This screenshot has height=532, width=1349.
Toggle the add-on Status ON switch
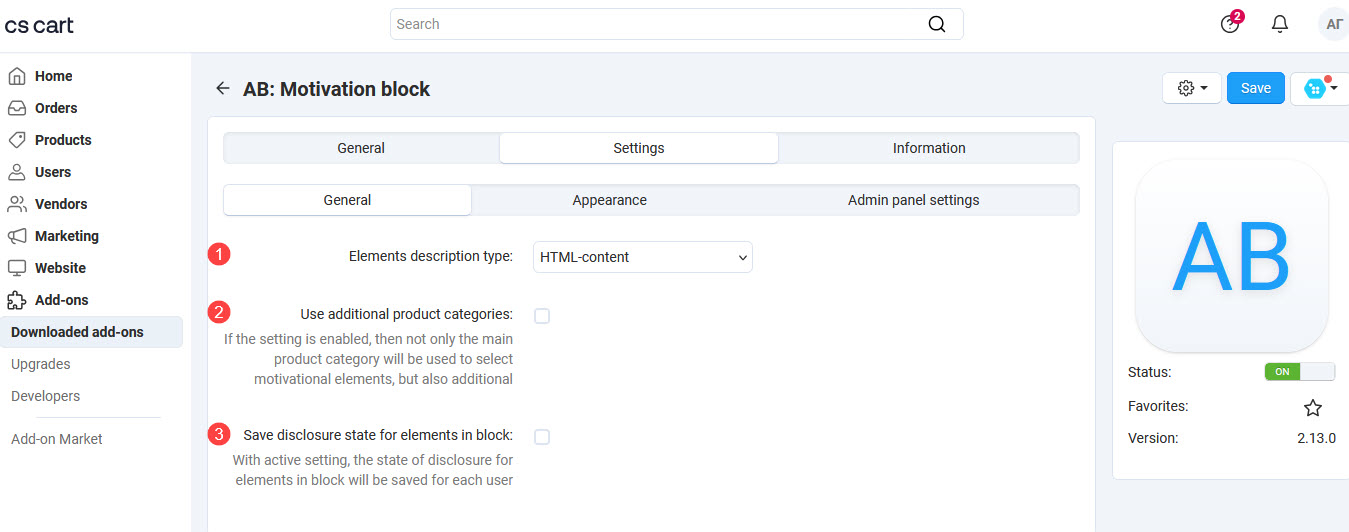pyautogui.click(x=1300, y=372)
